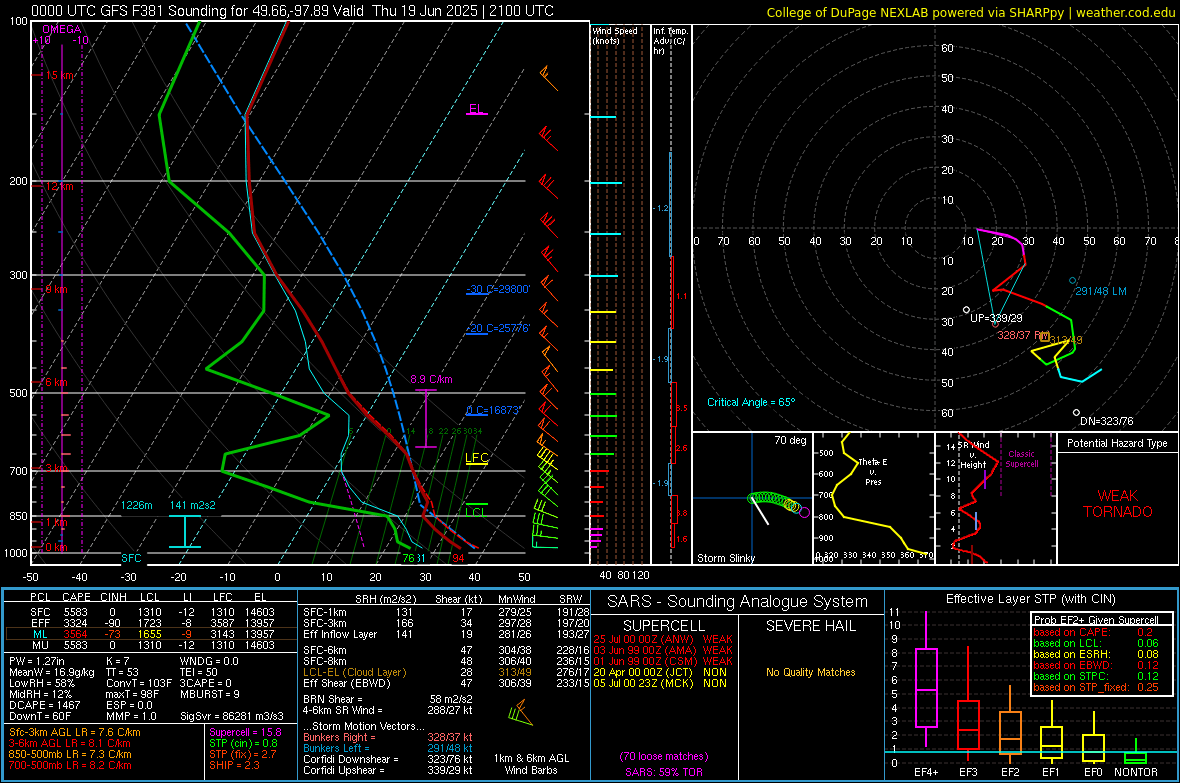Click the -30 C=29800' height label

click(x=498, y=290)
